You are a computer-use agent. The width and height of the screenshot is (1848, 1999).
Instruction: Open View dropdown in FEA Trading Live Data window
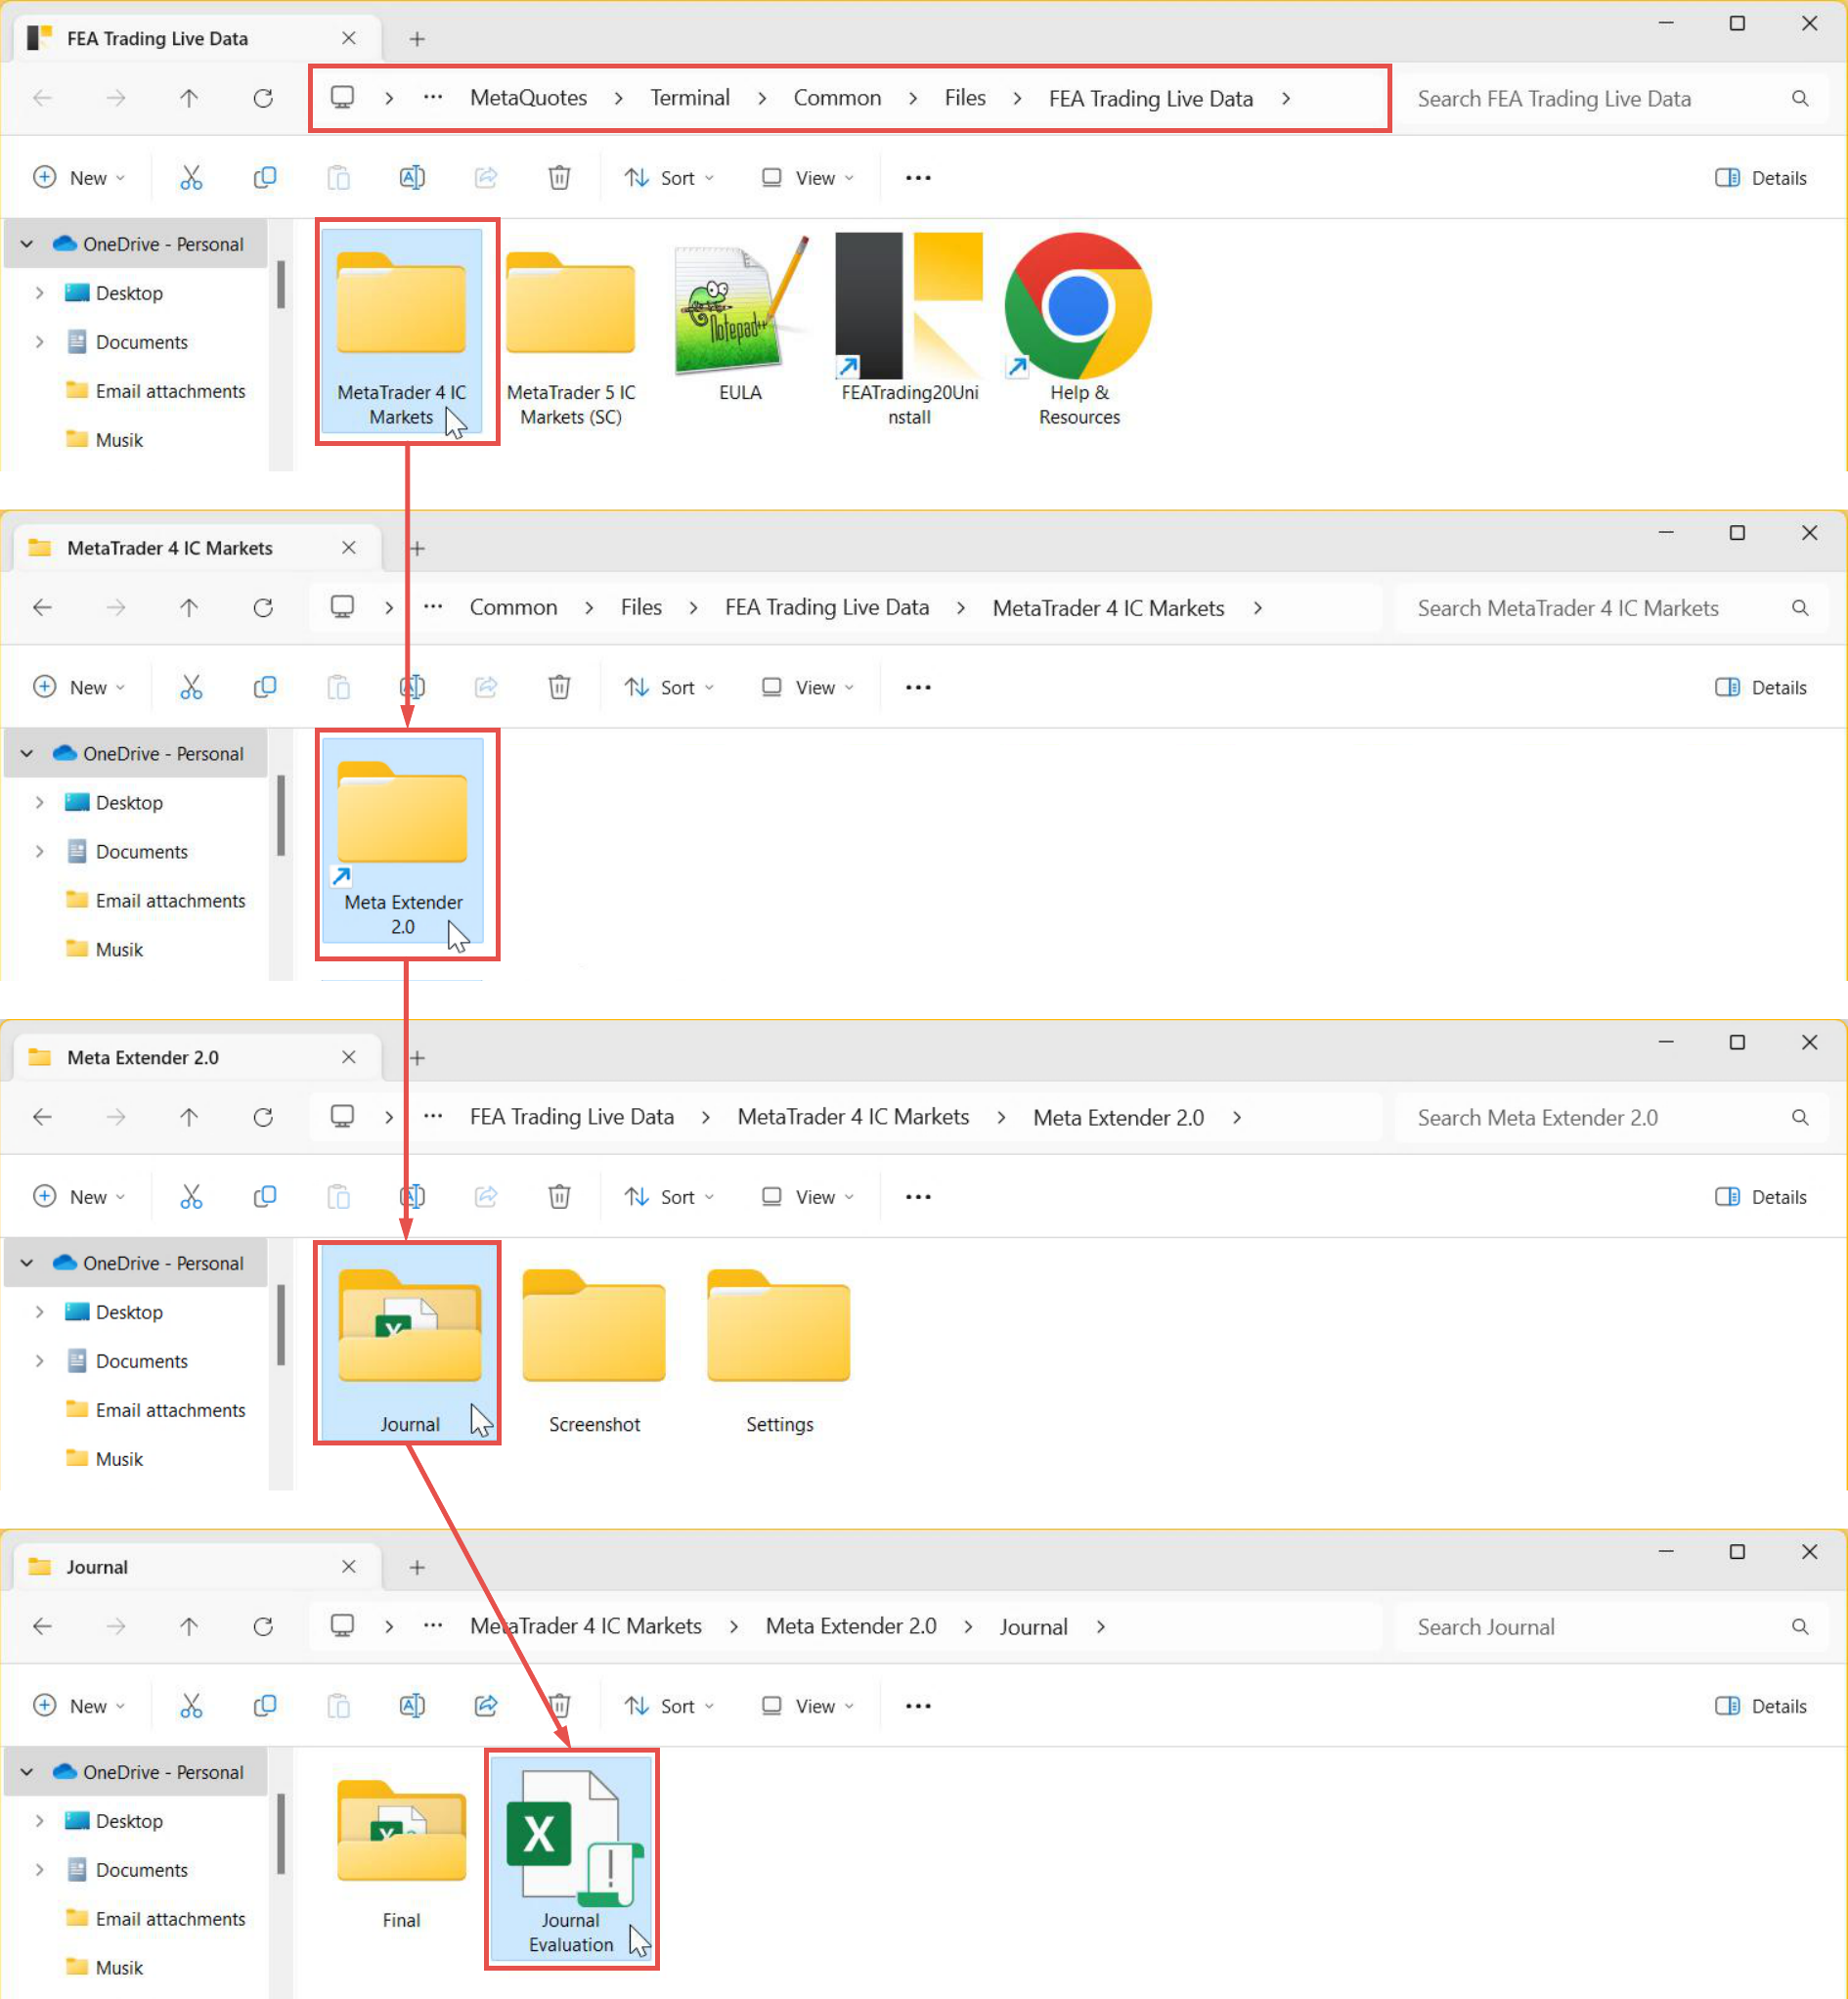808,178
